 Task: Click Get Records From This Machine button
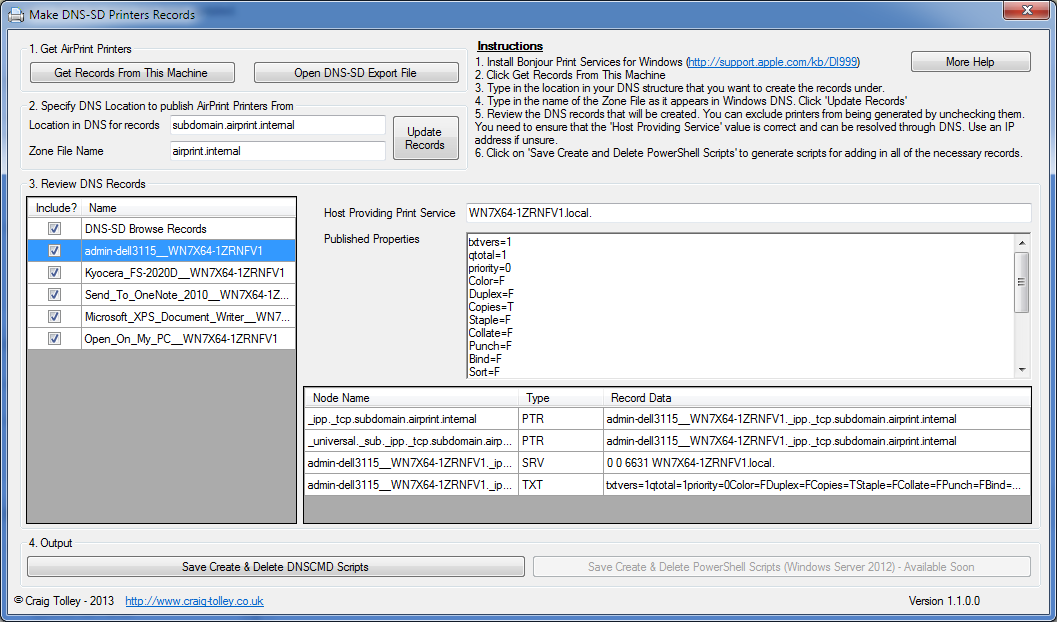click(132, 73)
